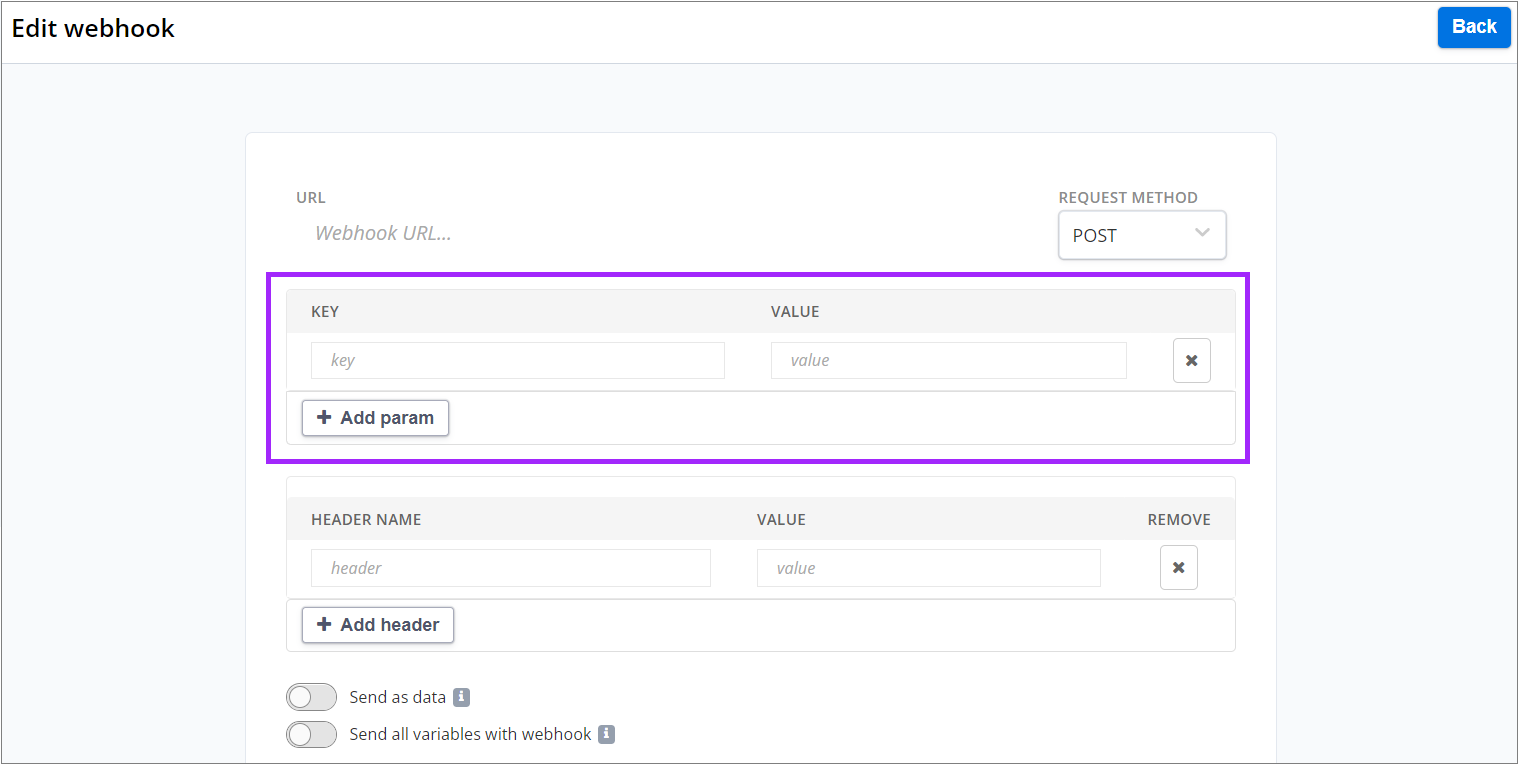
Task: Click inside the parameter value field
Action: tap(948, 360)
